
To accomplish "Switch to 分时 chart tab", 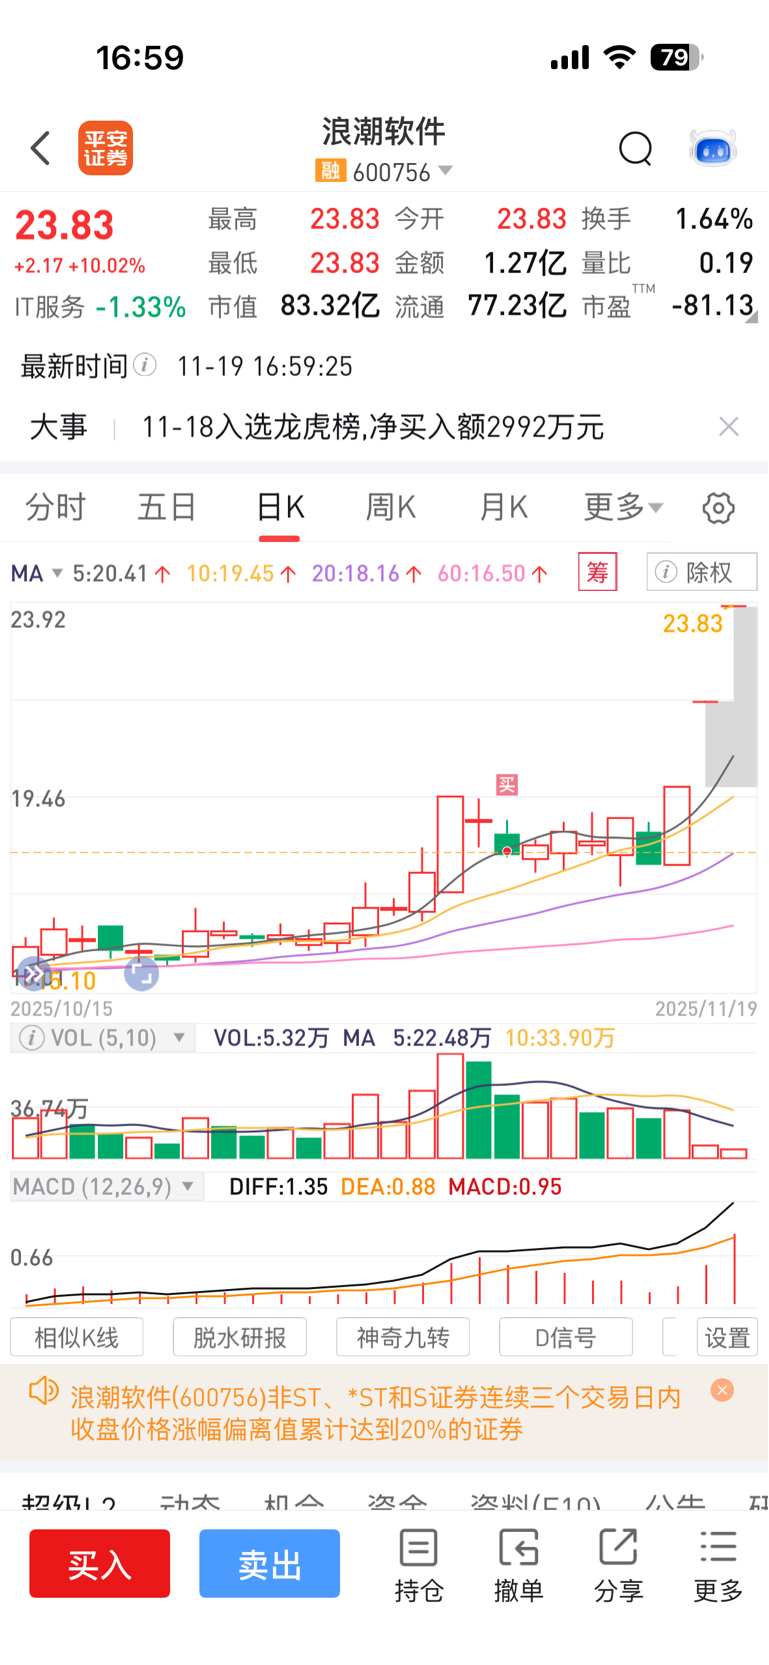I will click(x=55, y=507).
